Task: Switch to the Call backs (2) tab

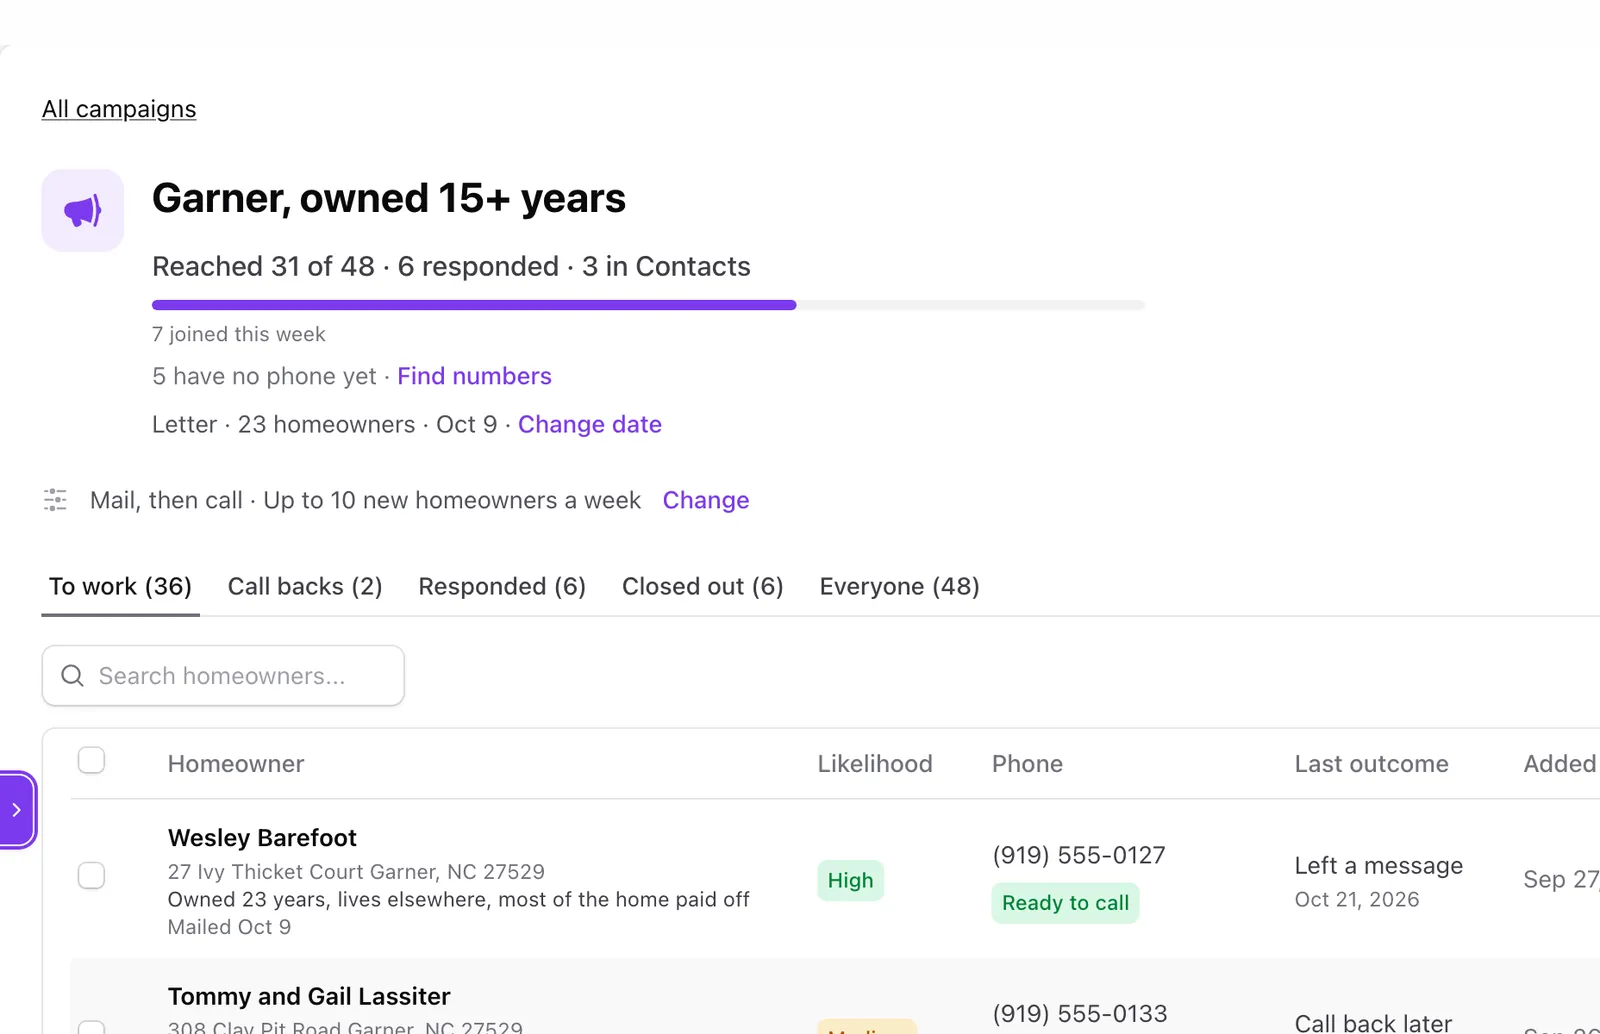Action: (305, 587)
